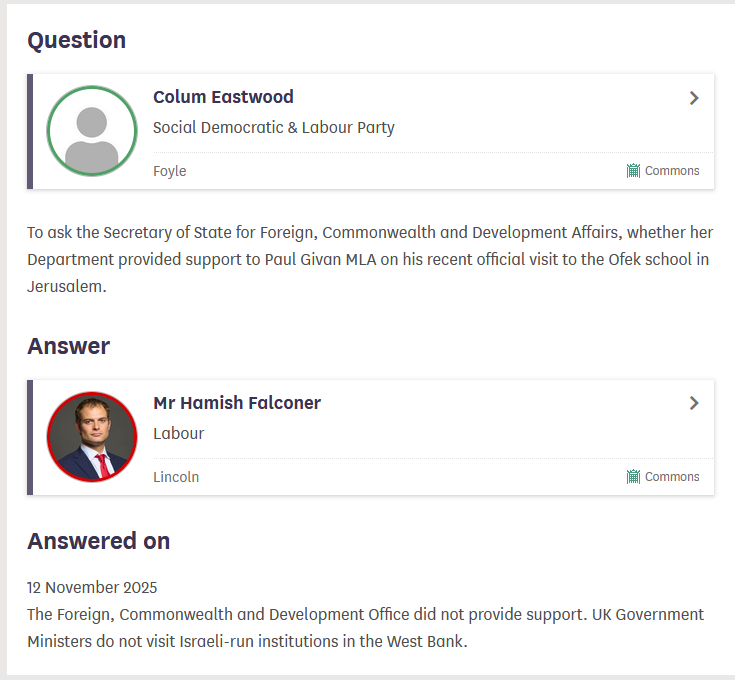Click the portcullis icon in Colum Eastwood's card
This screenshot has height=680, width=735.
point(633,171)
